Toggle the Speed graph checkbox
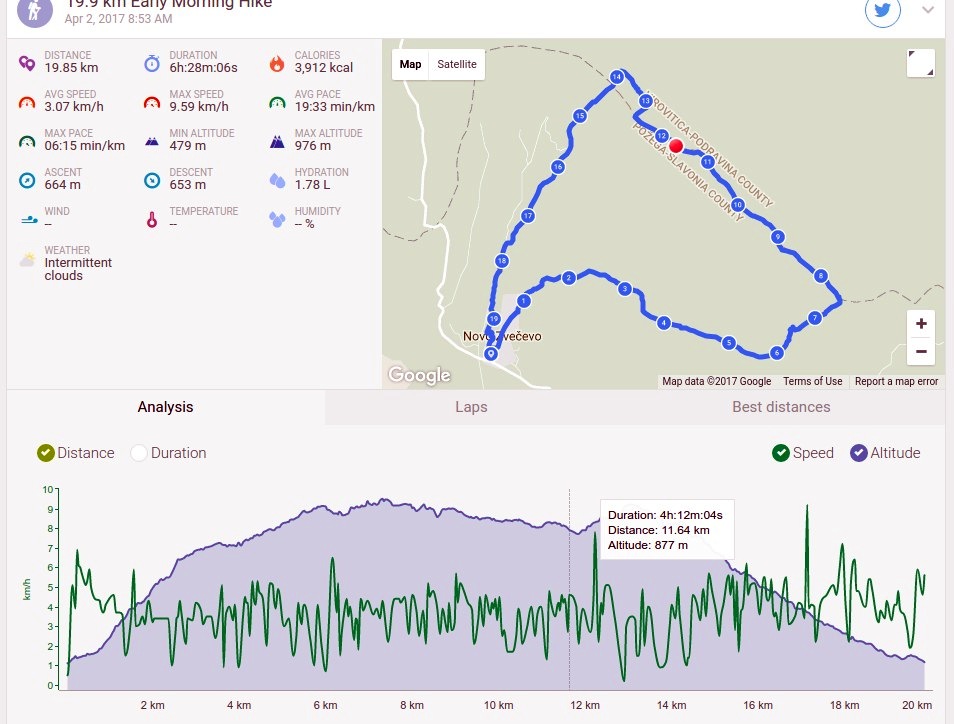Viewport: 954px width, 724px height. (x=781, y=453)
